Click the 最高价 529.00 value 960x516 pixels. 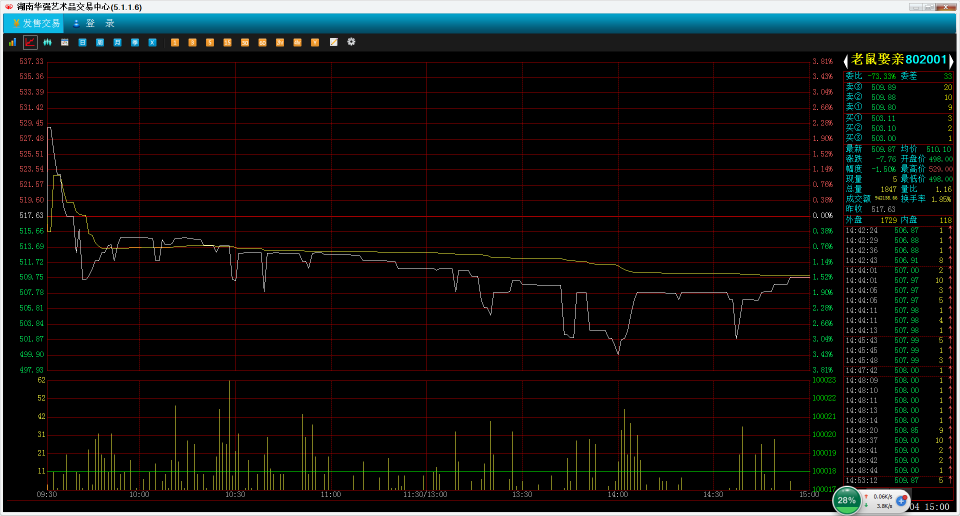click(x=941, y=169)
